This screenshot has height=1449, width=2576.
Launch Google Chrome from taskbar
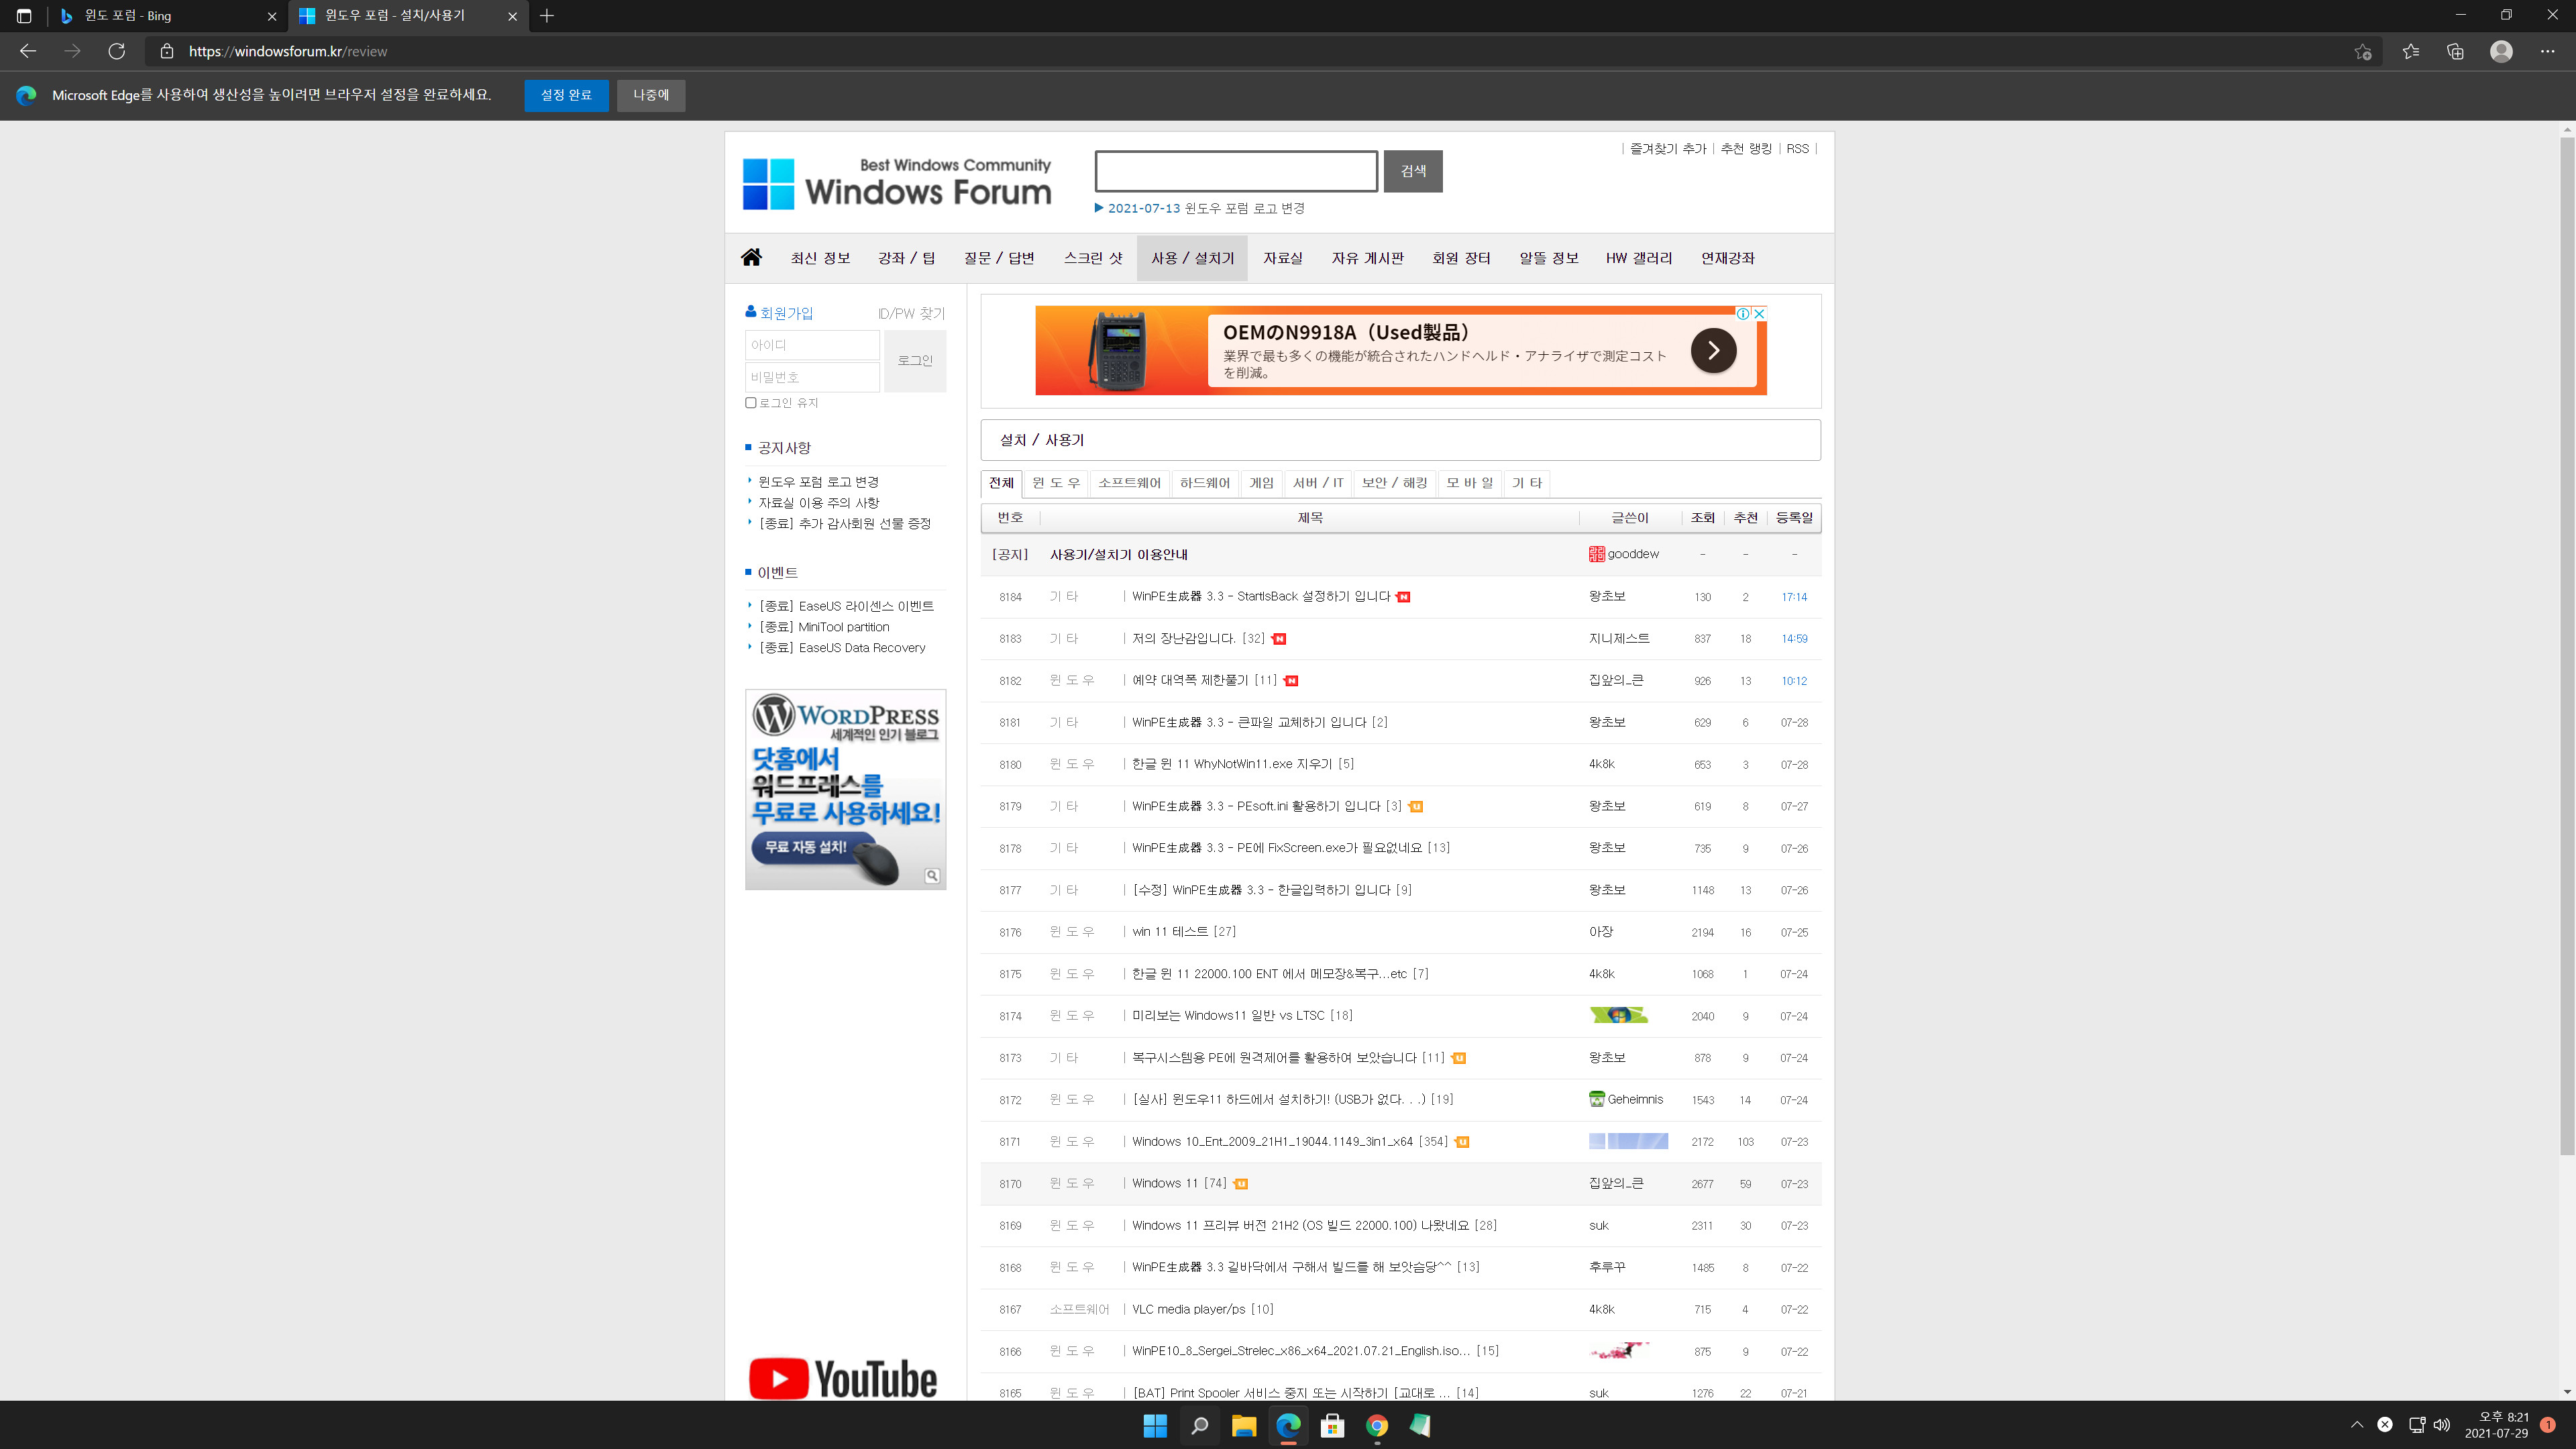click(1377, 1426)
